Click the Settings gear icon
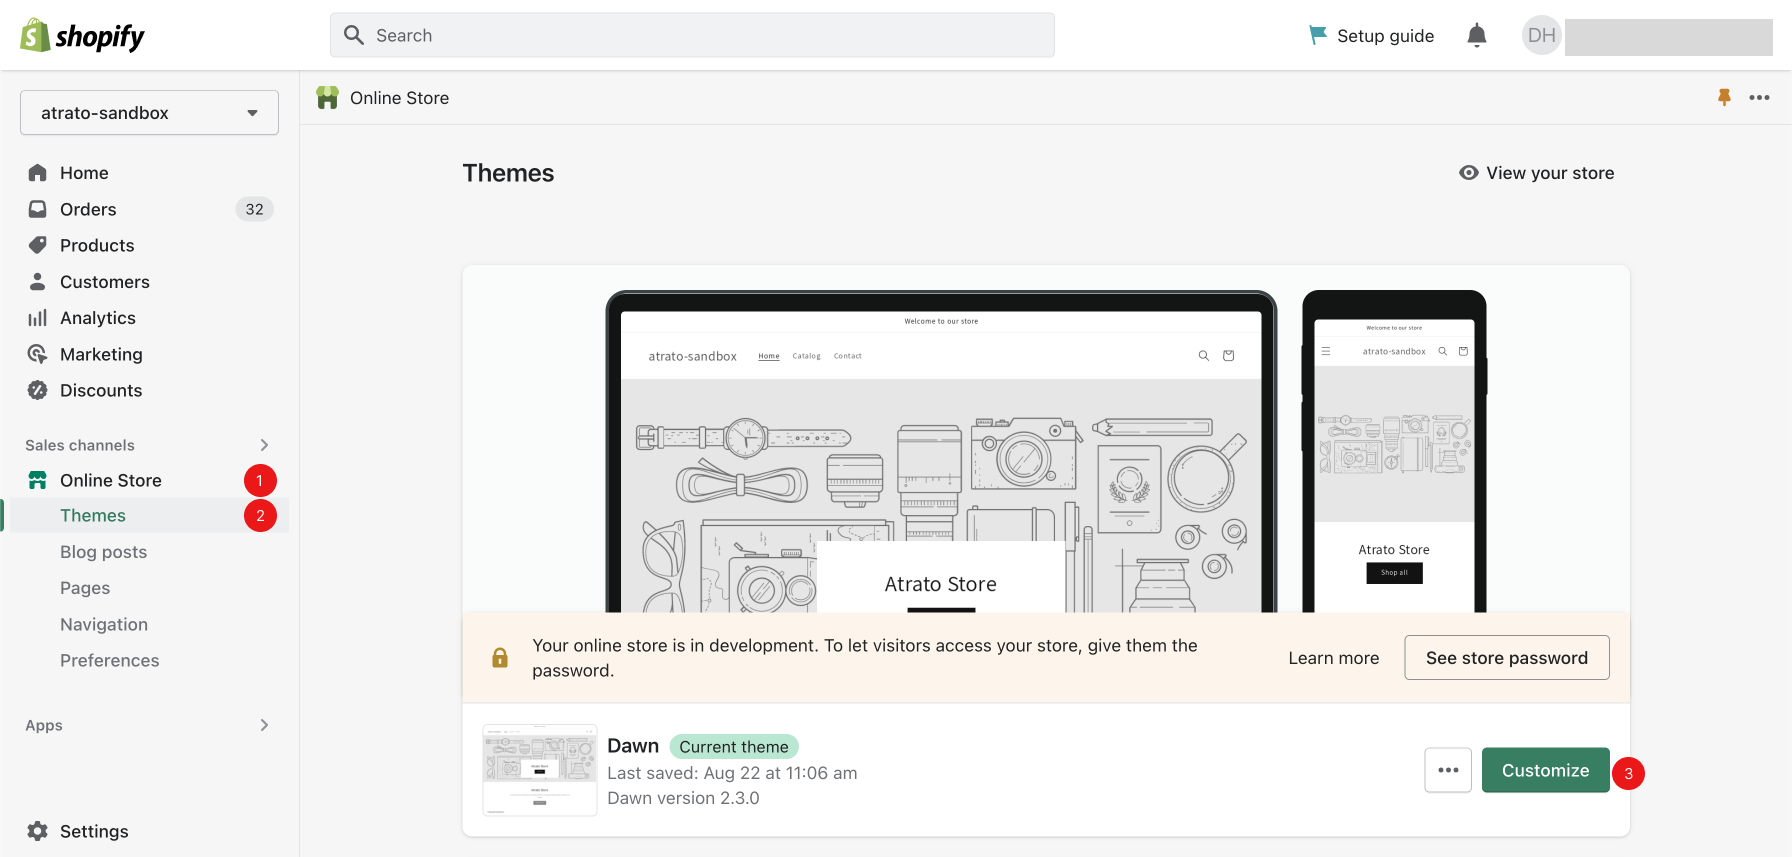The height and width of the screenshot is (857, 1792). pos(38,831)
